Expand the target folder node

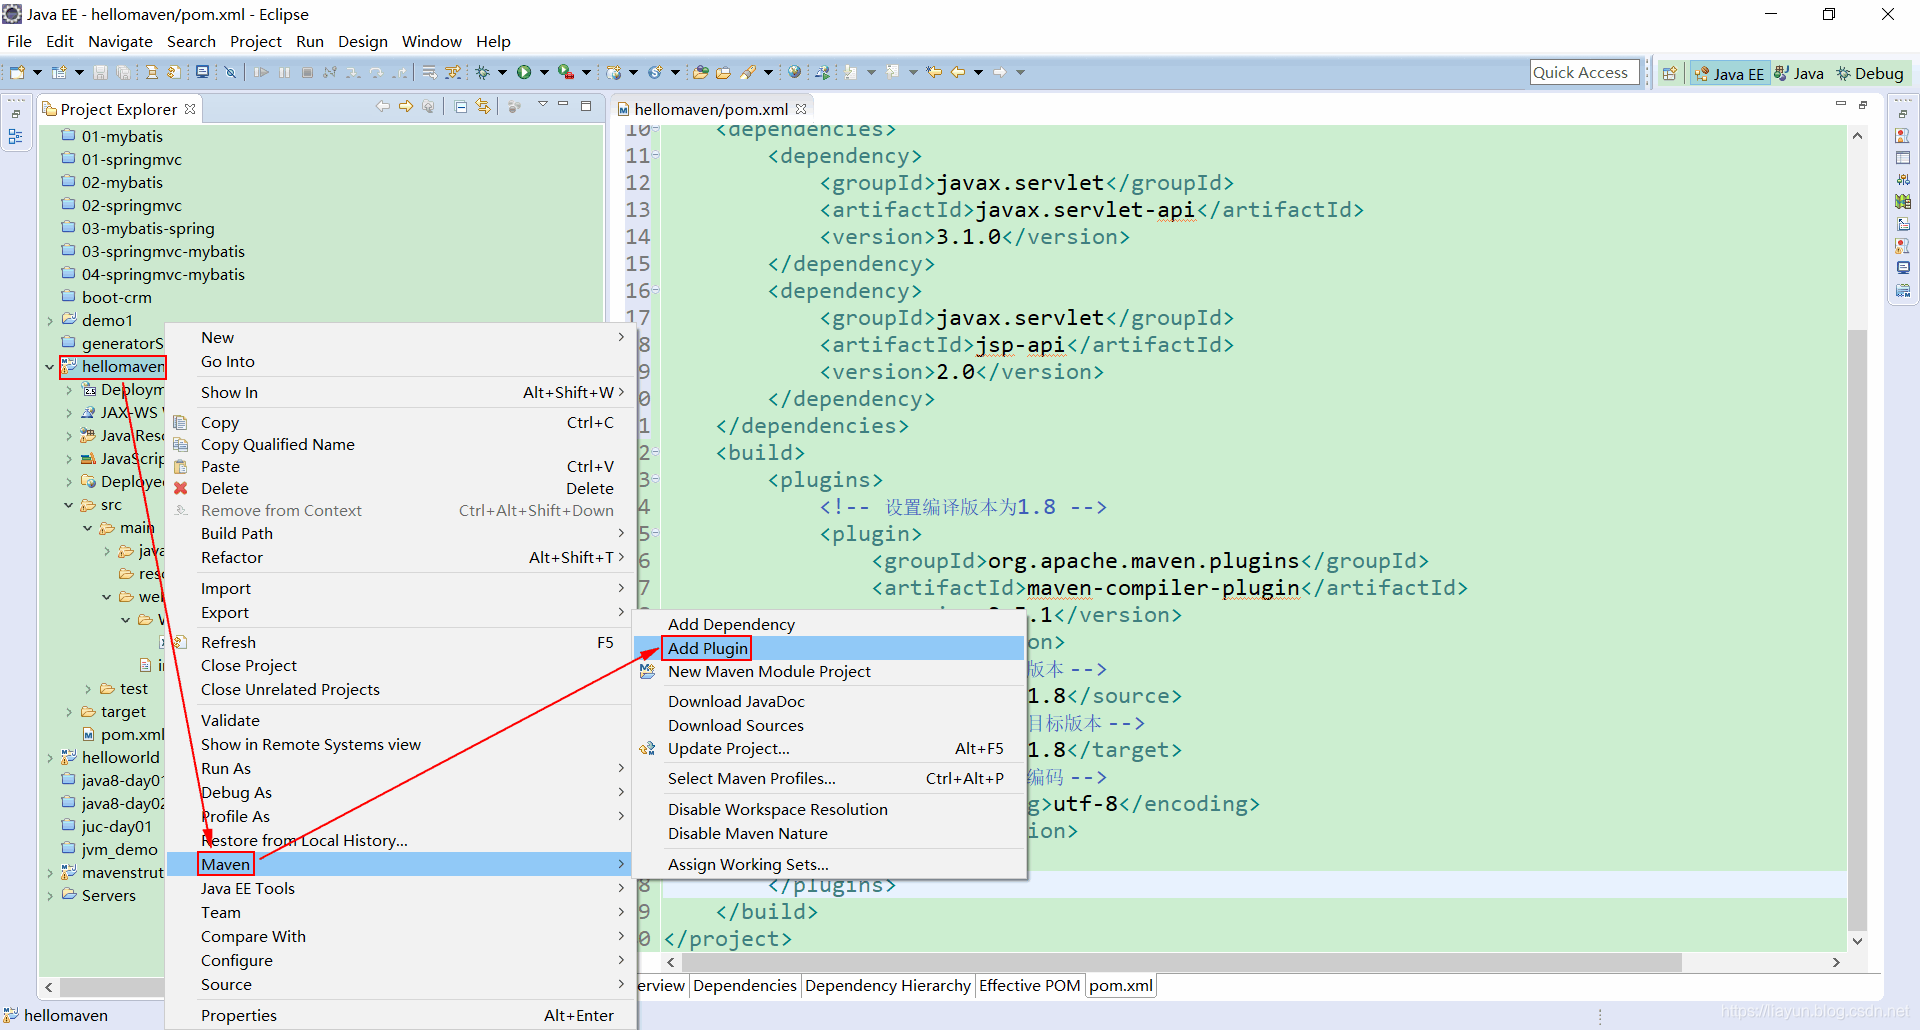coord(68,712)
